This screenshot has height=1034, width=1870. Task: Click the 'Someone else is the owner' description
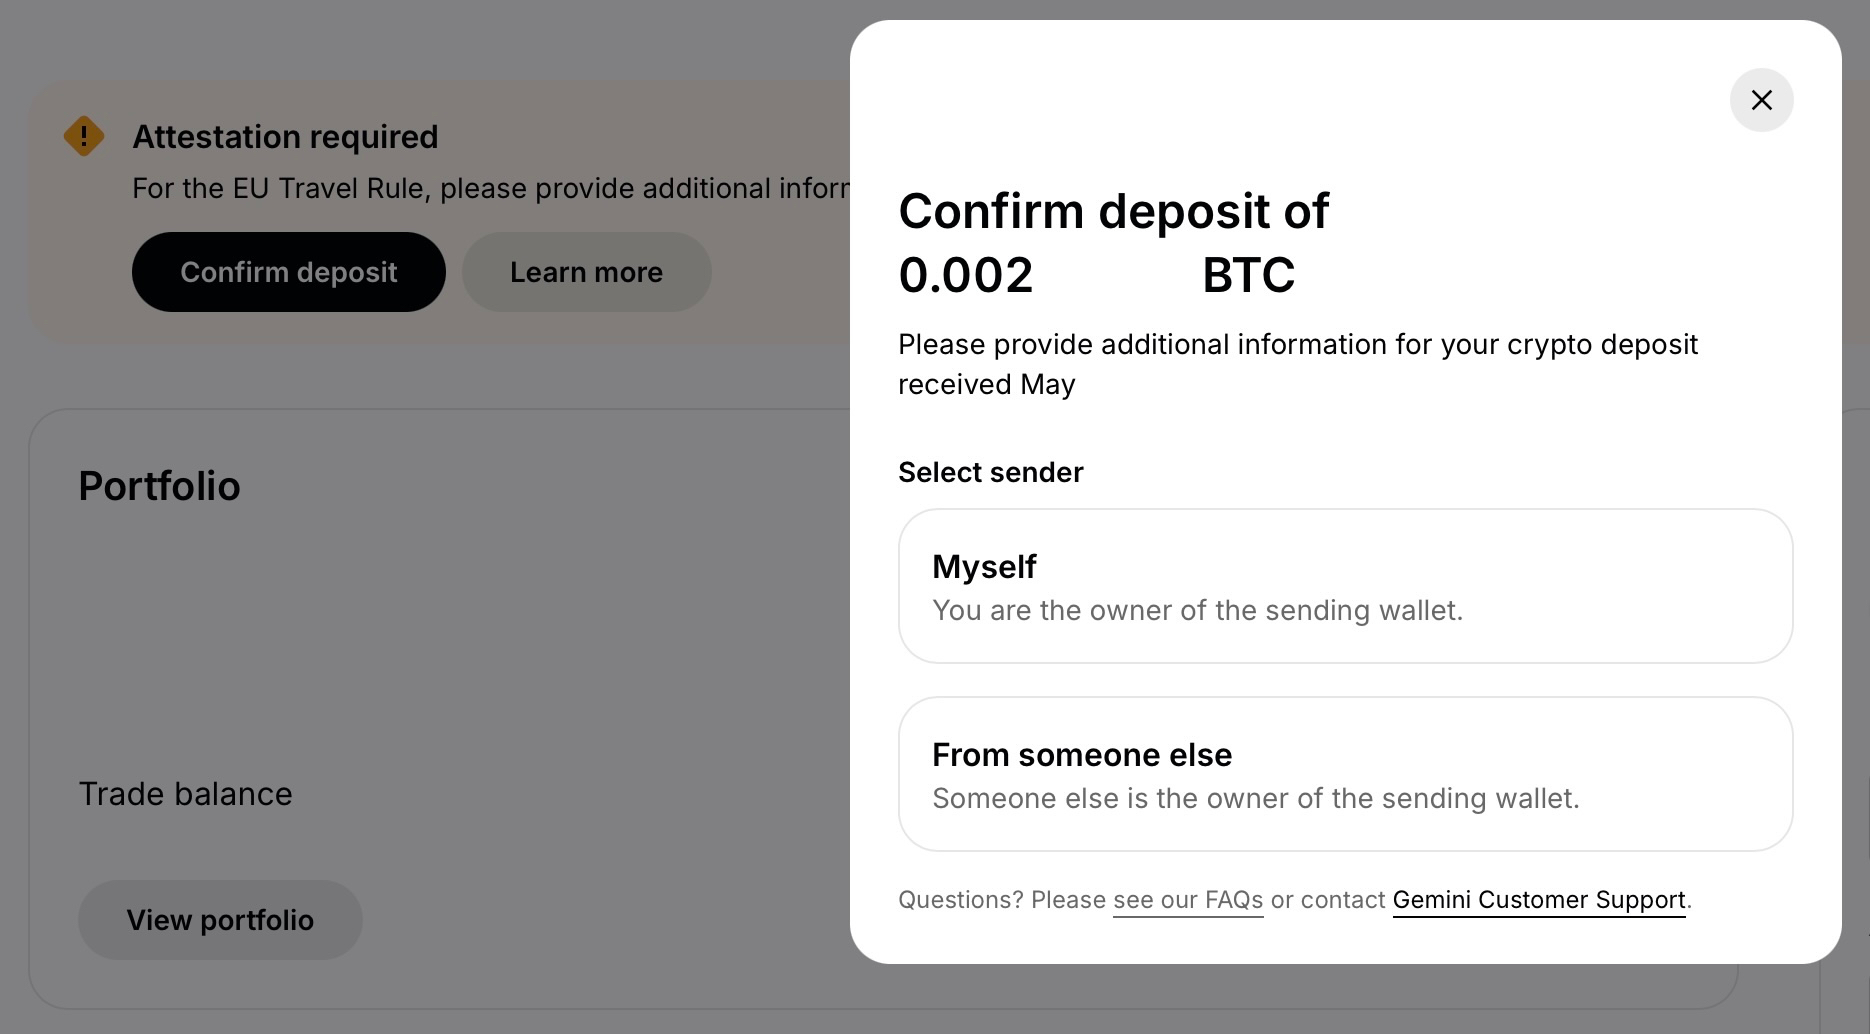[1255, 798]
